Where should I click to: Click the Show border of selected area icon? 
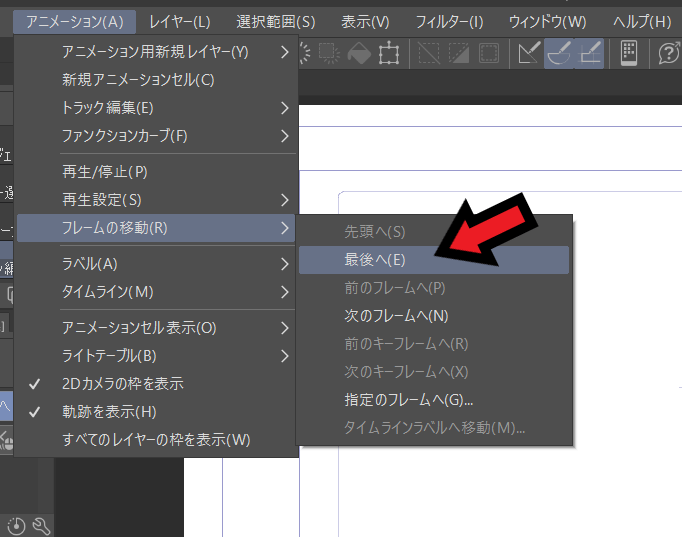(489, 53)
